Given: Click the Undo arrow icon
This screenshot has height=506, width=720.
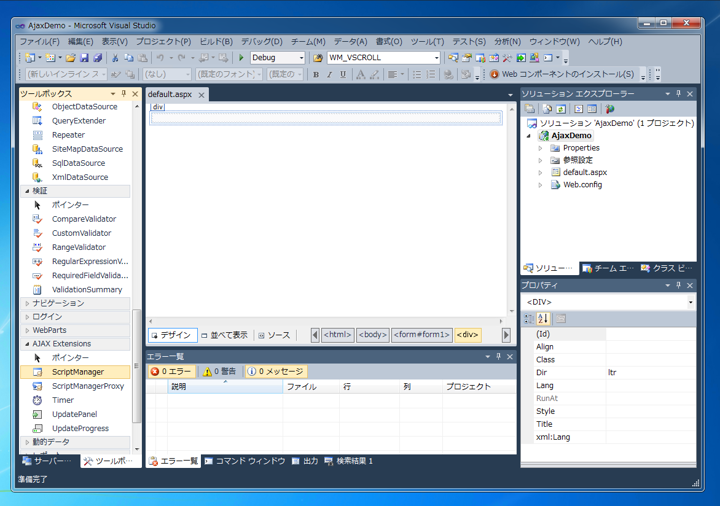Looking at the screenshot, I should tap(160, 58).
